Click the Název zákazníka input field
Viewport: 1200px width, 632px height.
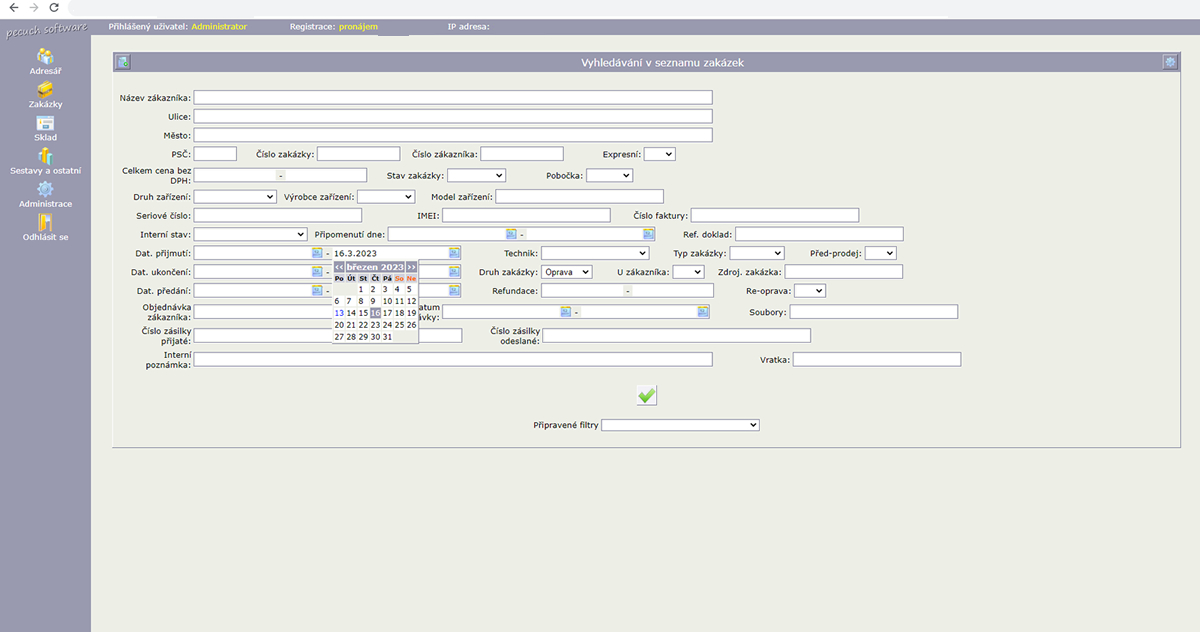pos(453,97)
